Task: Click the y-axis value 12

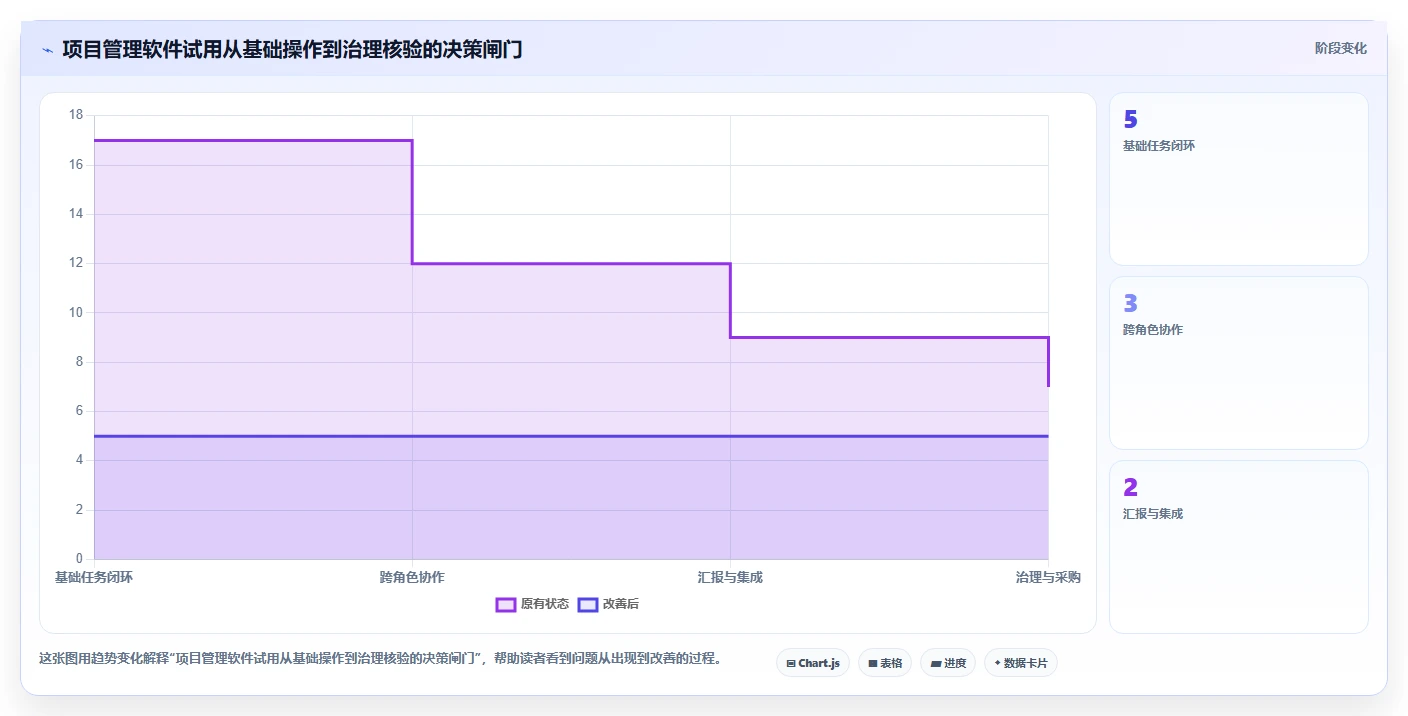Action: (76, 263)
